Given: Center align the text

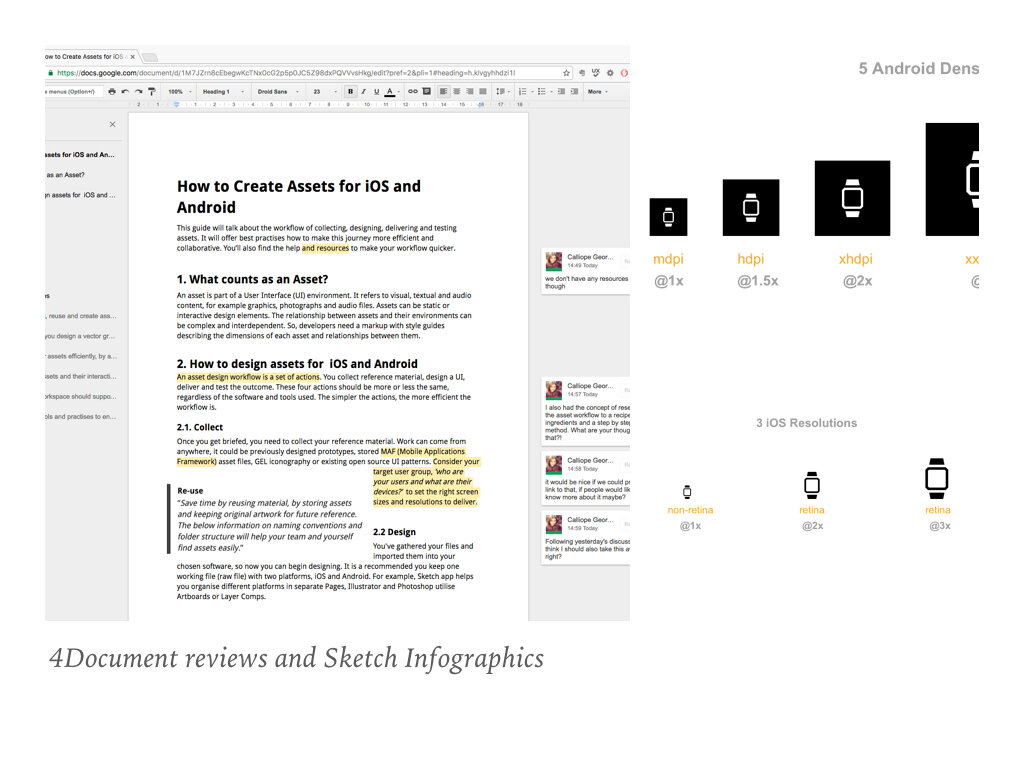Looking at the screenshot, I should coord(456,91).
